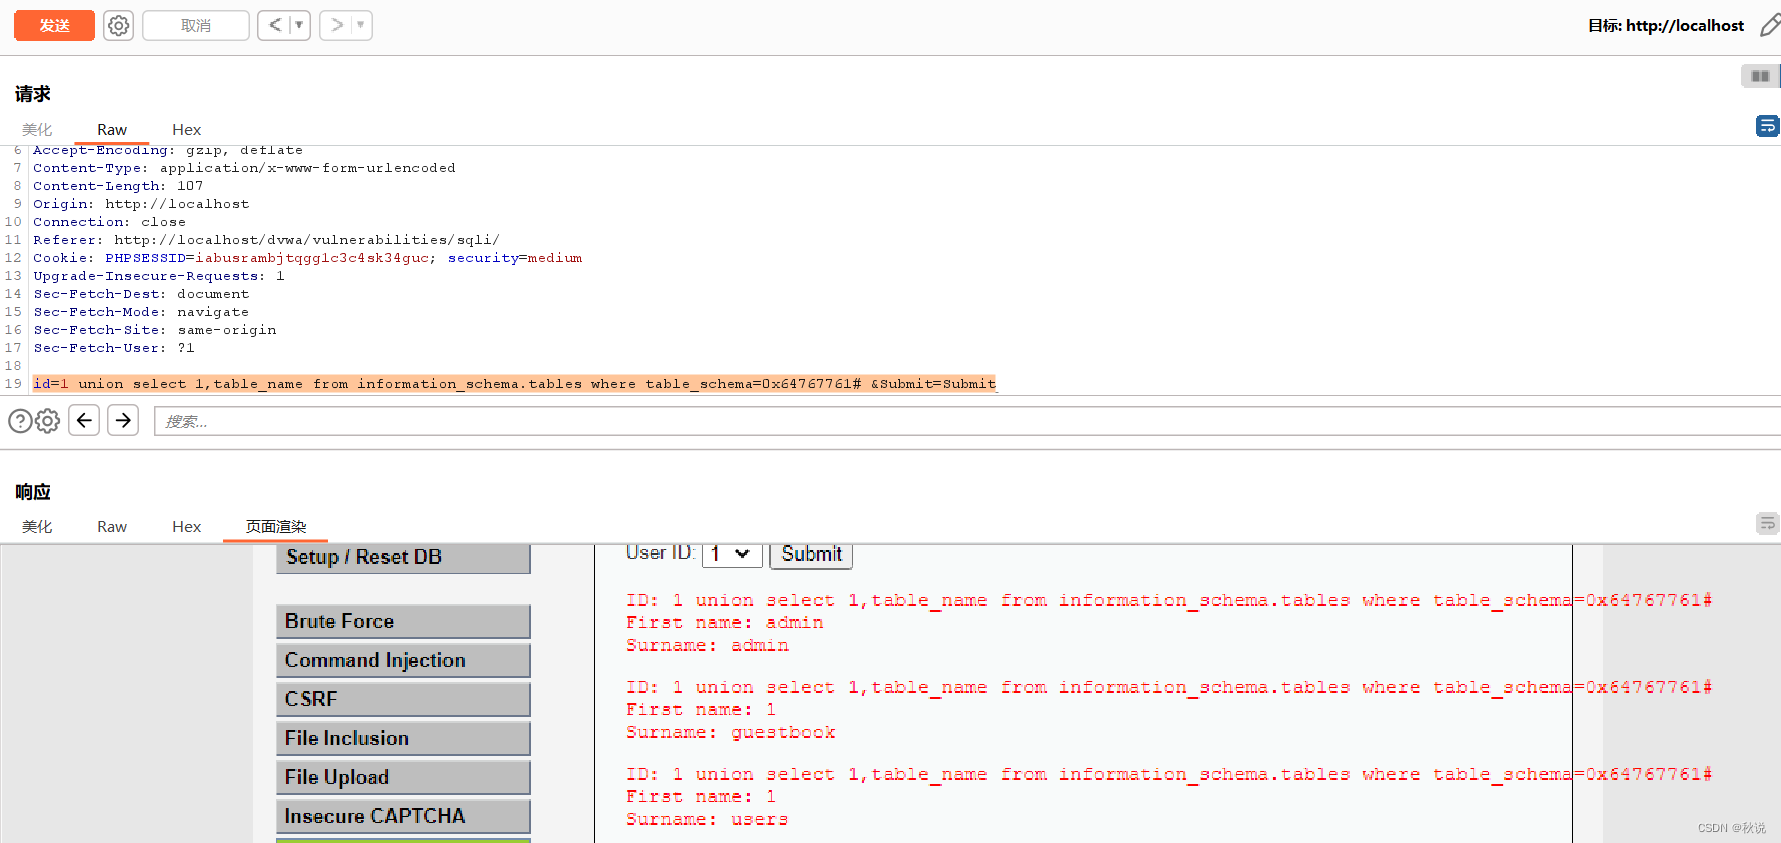1781x843 pixels.
Task: Click the Content-Type header line
Action: [244, 168]
